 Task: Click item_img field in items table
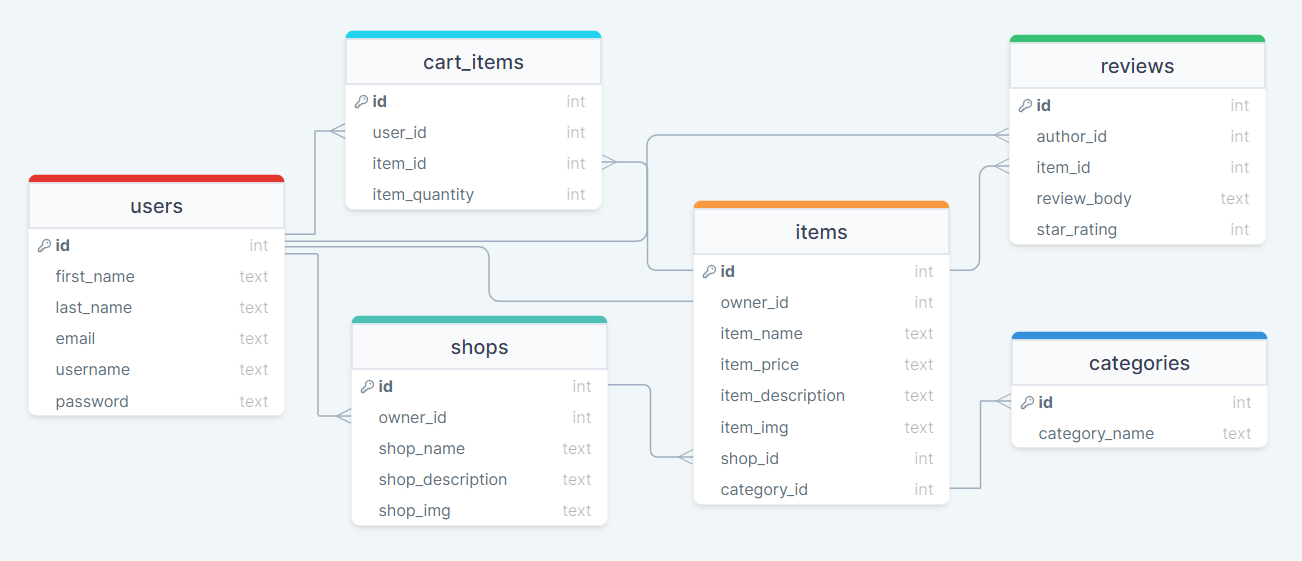point(822,427)
